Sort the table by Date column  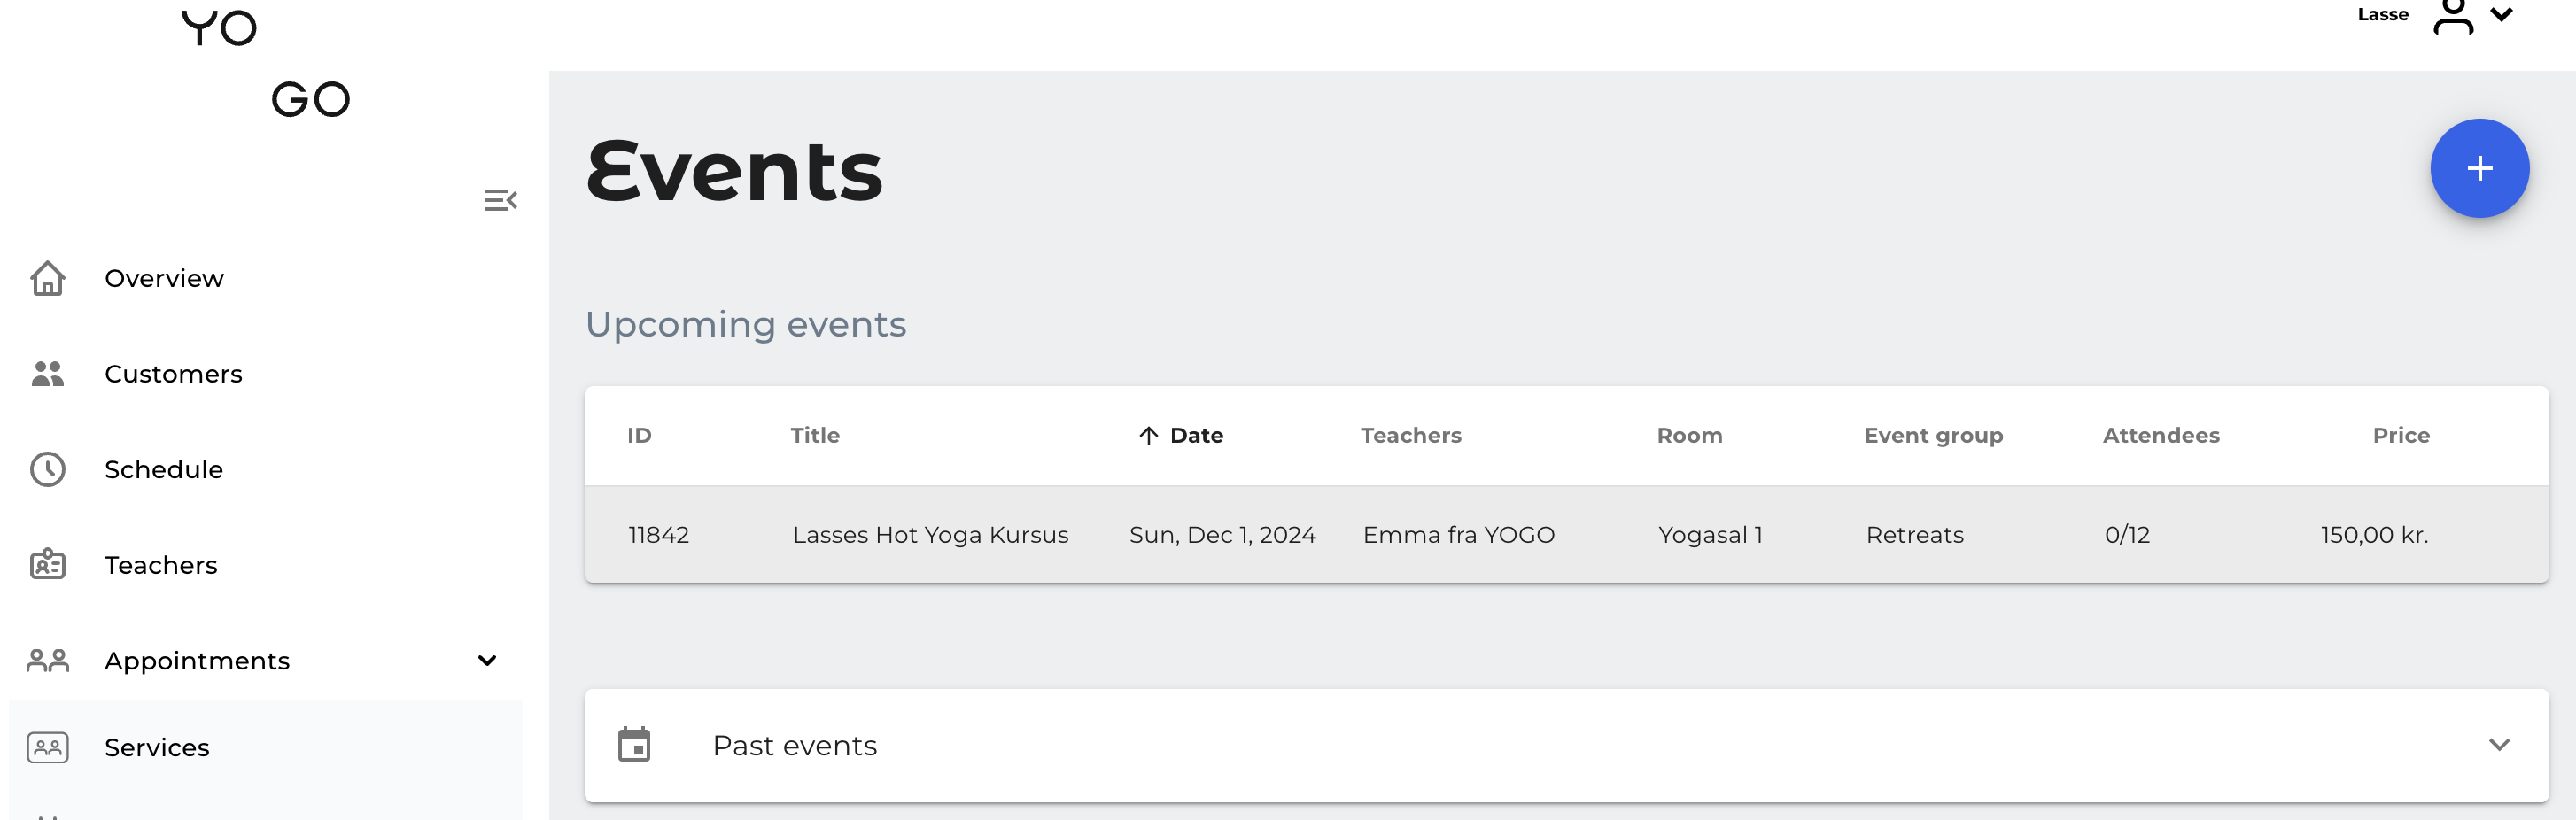click(x=1196, y=435)
